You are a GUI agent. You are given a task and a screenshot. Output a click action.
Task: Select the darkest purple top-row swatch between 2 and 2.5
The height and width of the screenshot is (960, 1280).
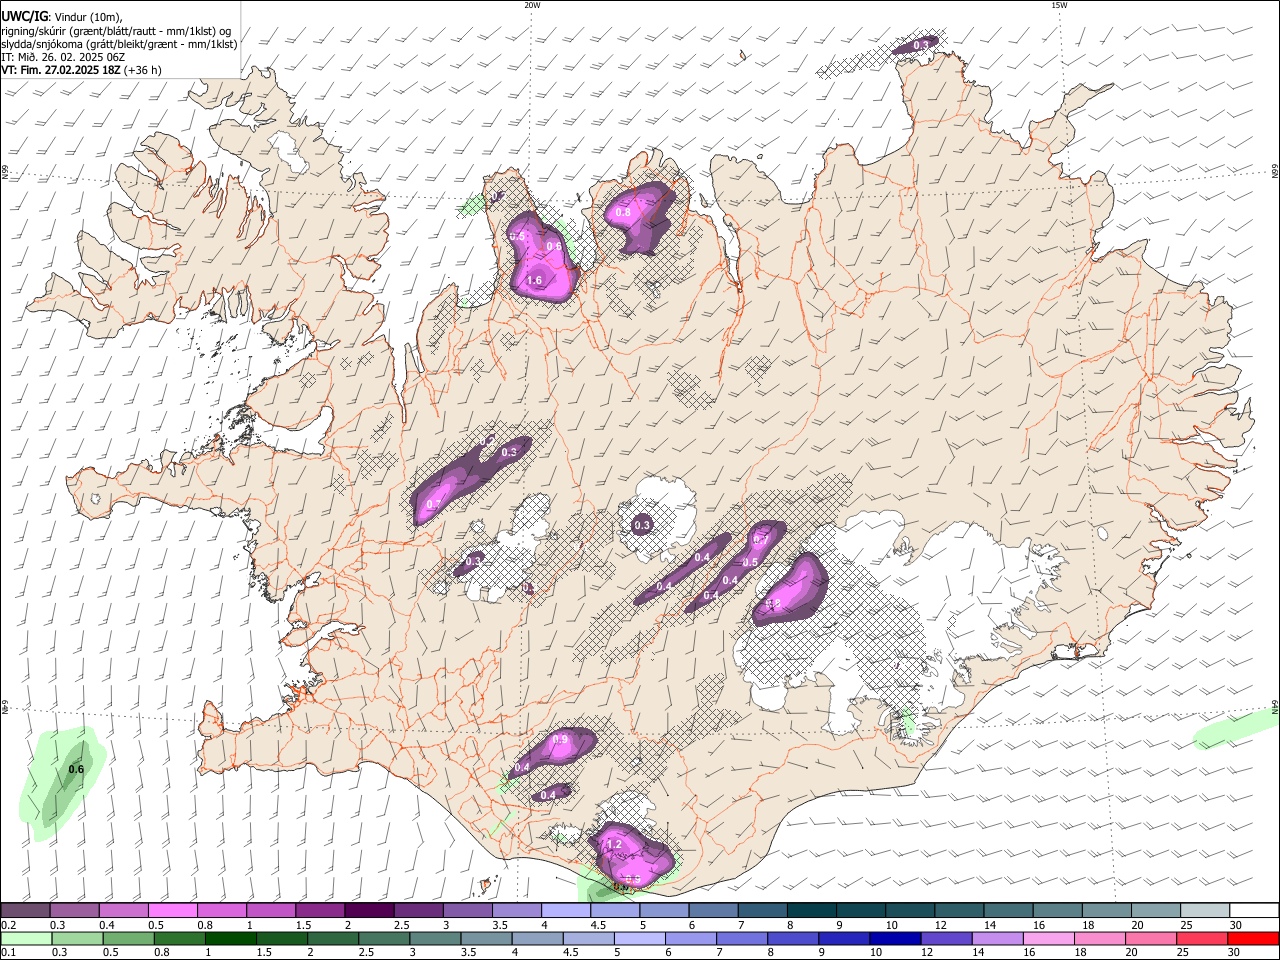tap(368, 911)
